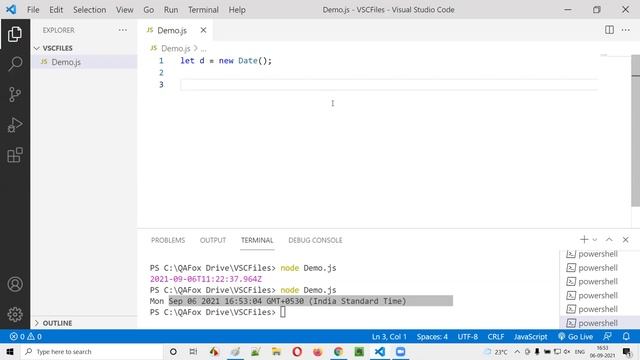This screenshot has width=640, height=360.
Task: Close the Demo.js editor tab
Action: 203,30
